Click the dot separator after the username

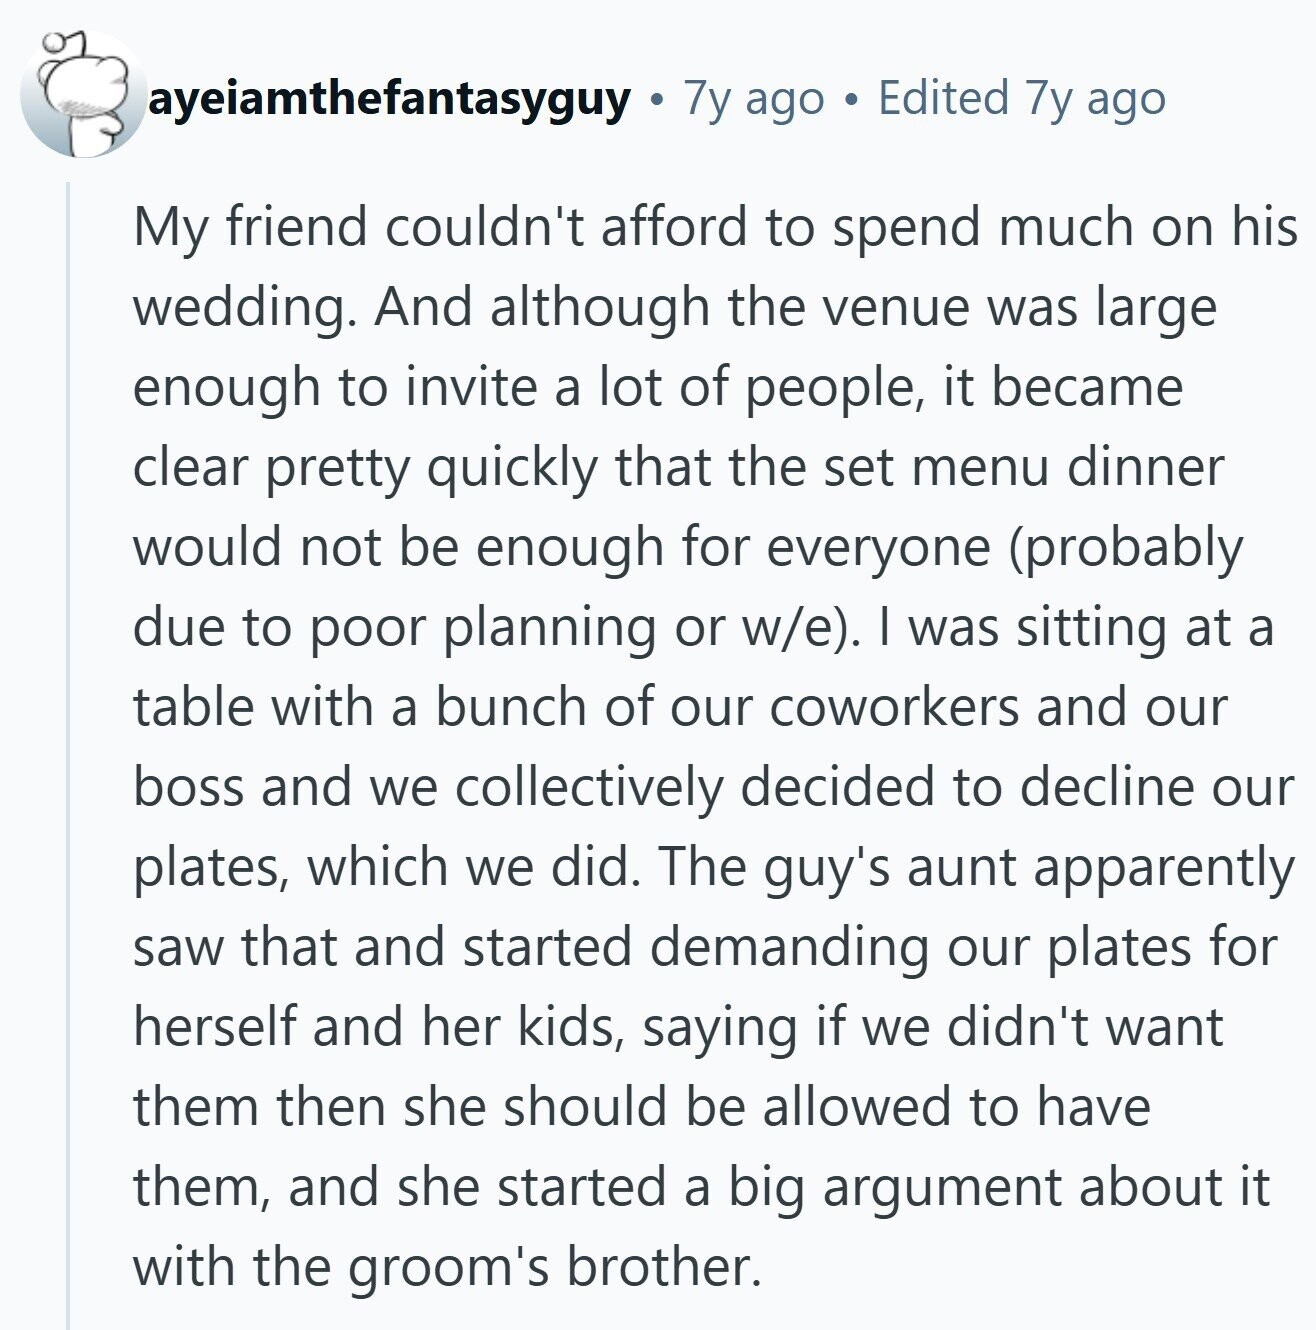(656, 100)
